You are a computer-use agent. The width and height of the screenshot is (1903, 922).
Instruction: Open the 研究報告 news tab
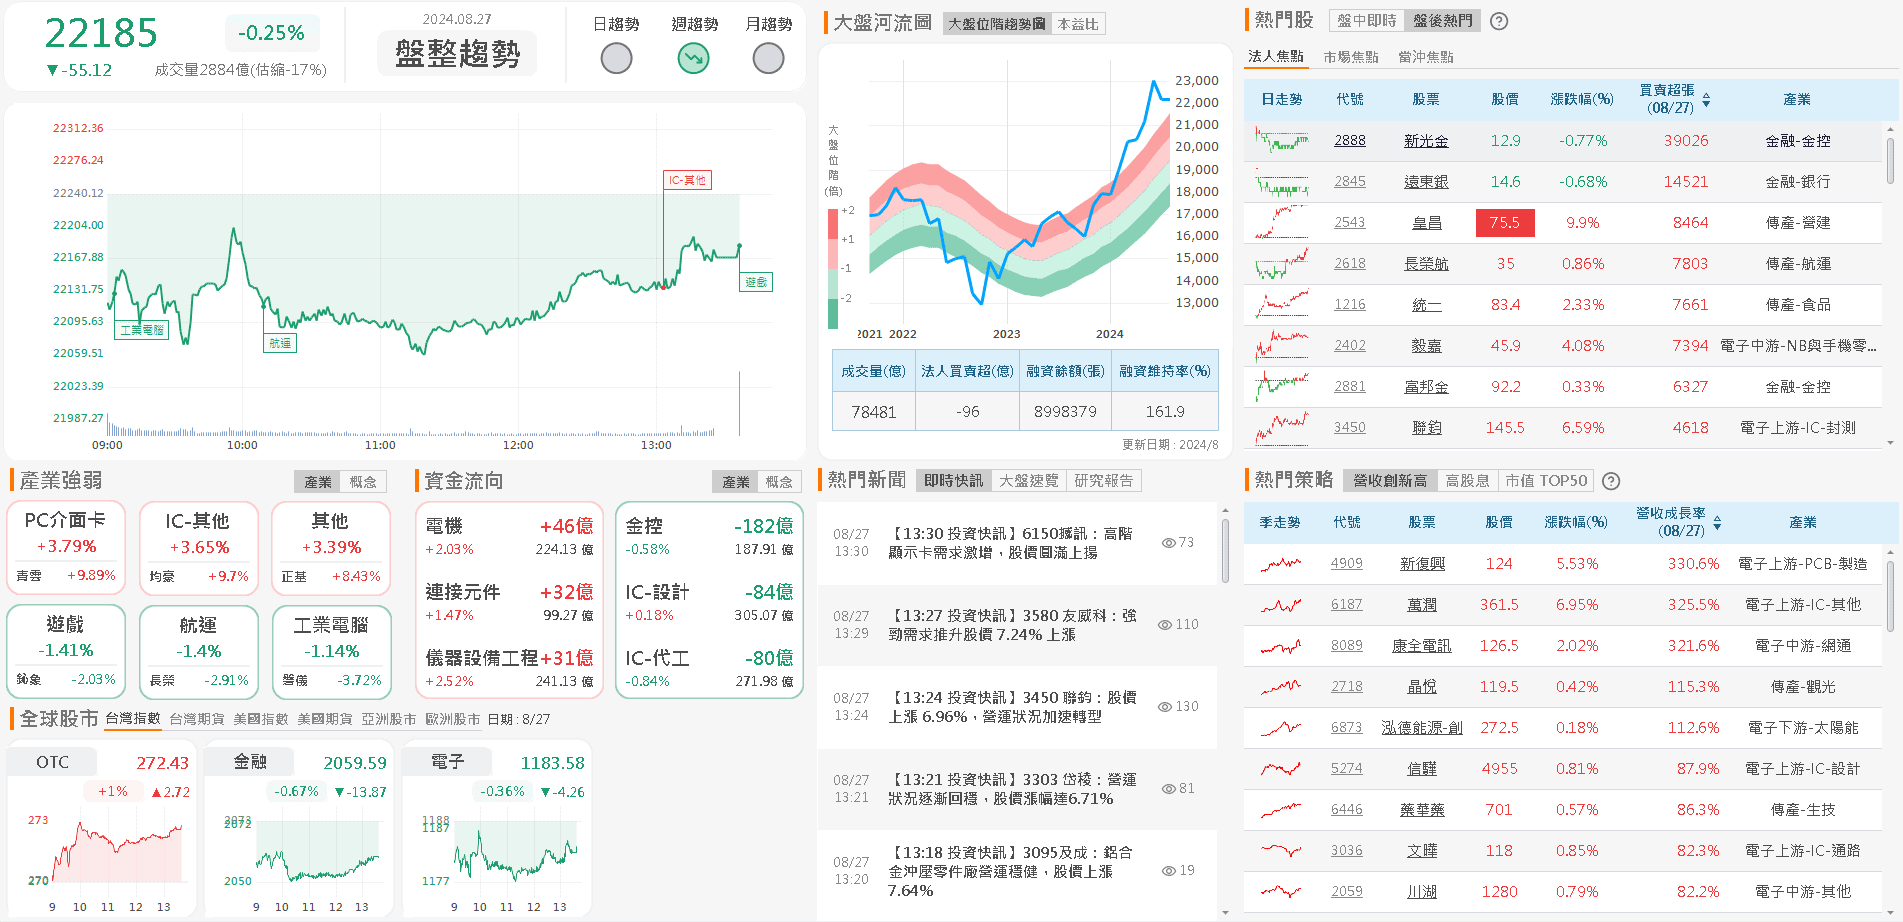(x=1104, y=481)
